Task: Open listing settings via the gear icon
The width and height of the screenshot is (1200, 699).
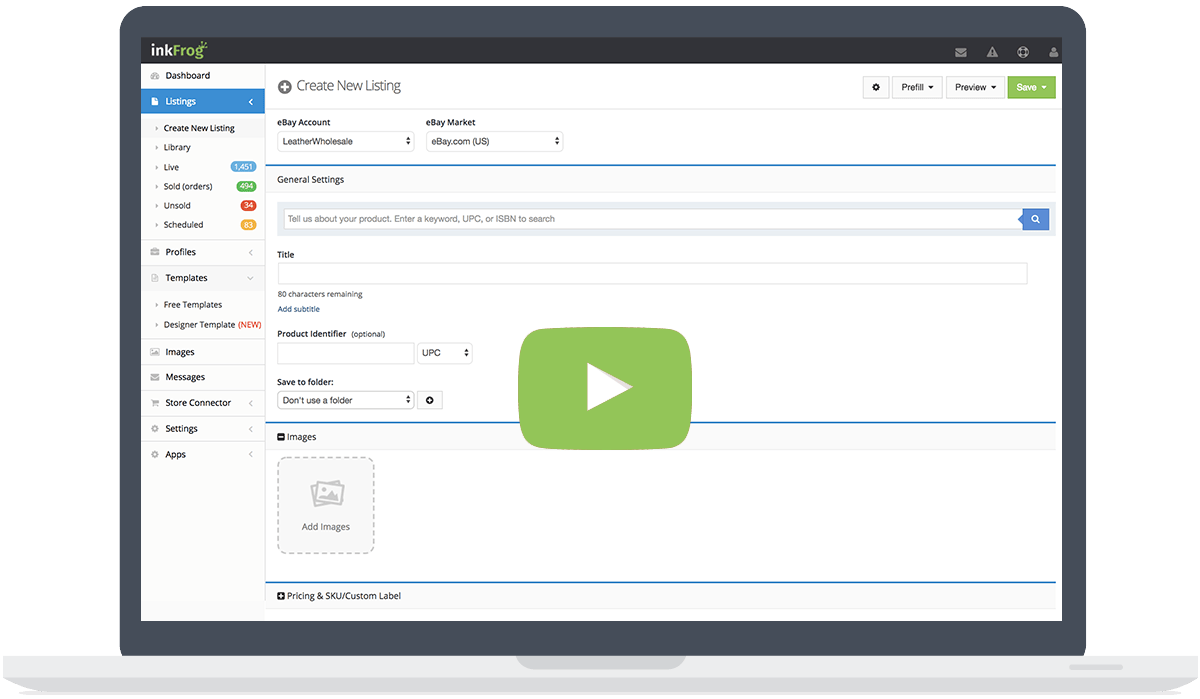Action: coord(875,87)
